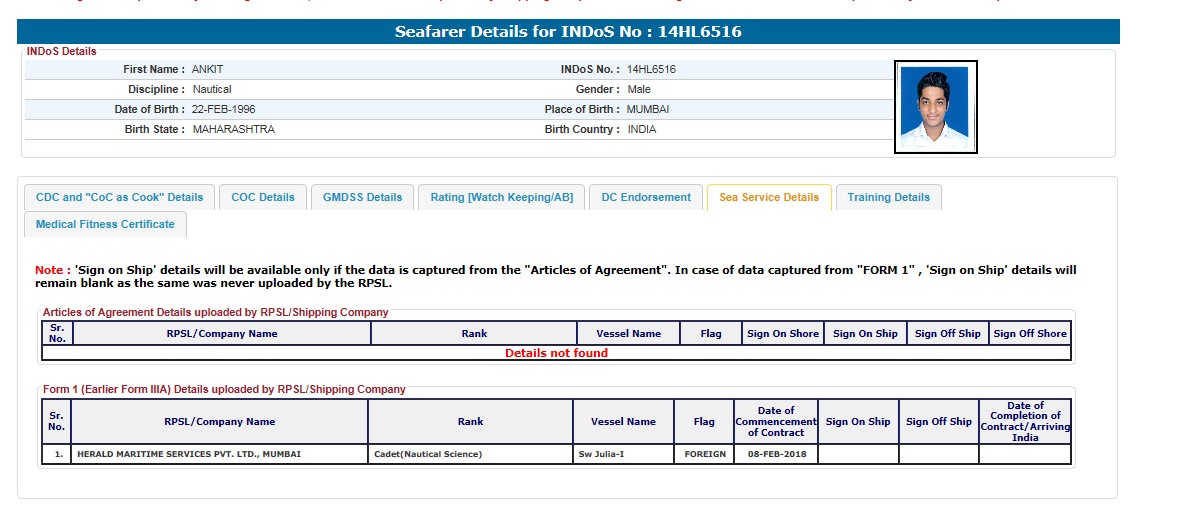The image size is (1191, 517).
Task: Switch to the COC Details tab
Action: tap(263, 197)
